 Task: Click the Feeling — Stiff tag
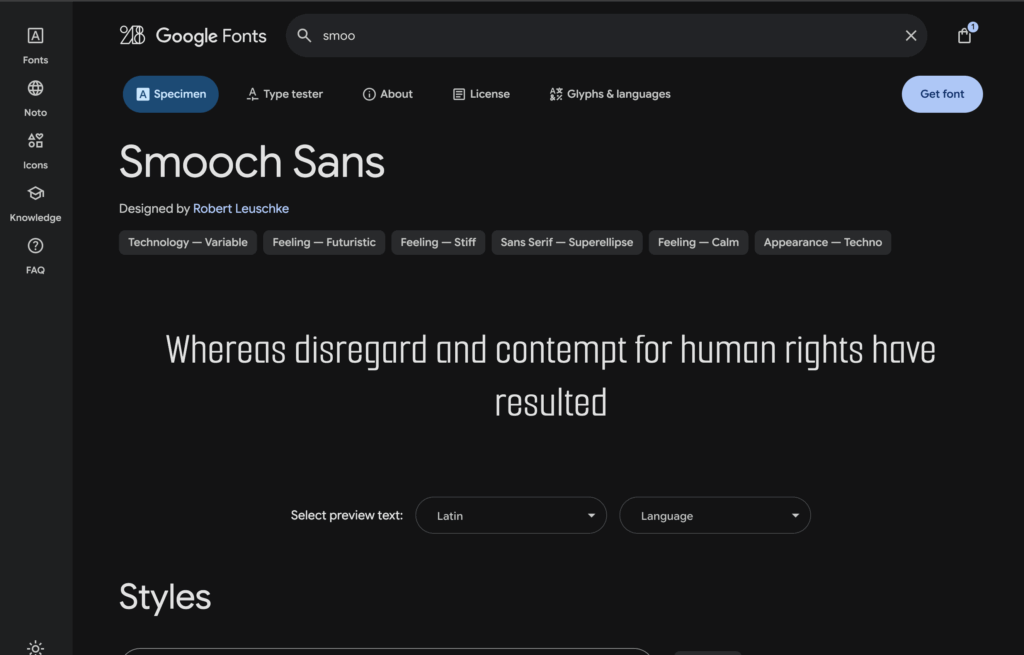(438, 242)
